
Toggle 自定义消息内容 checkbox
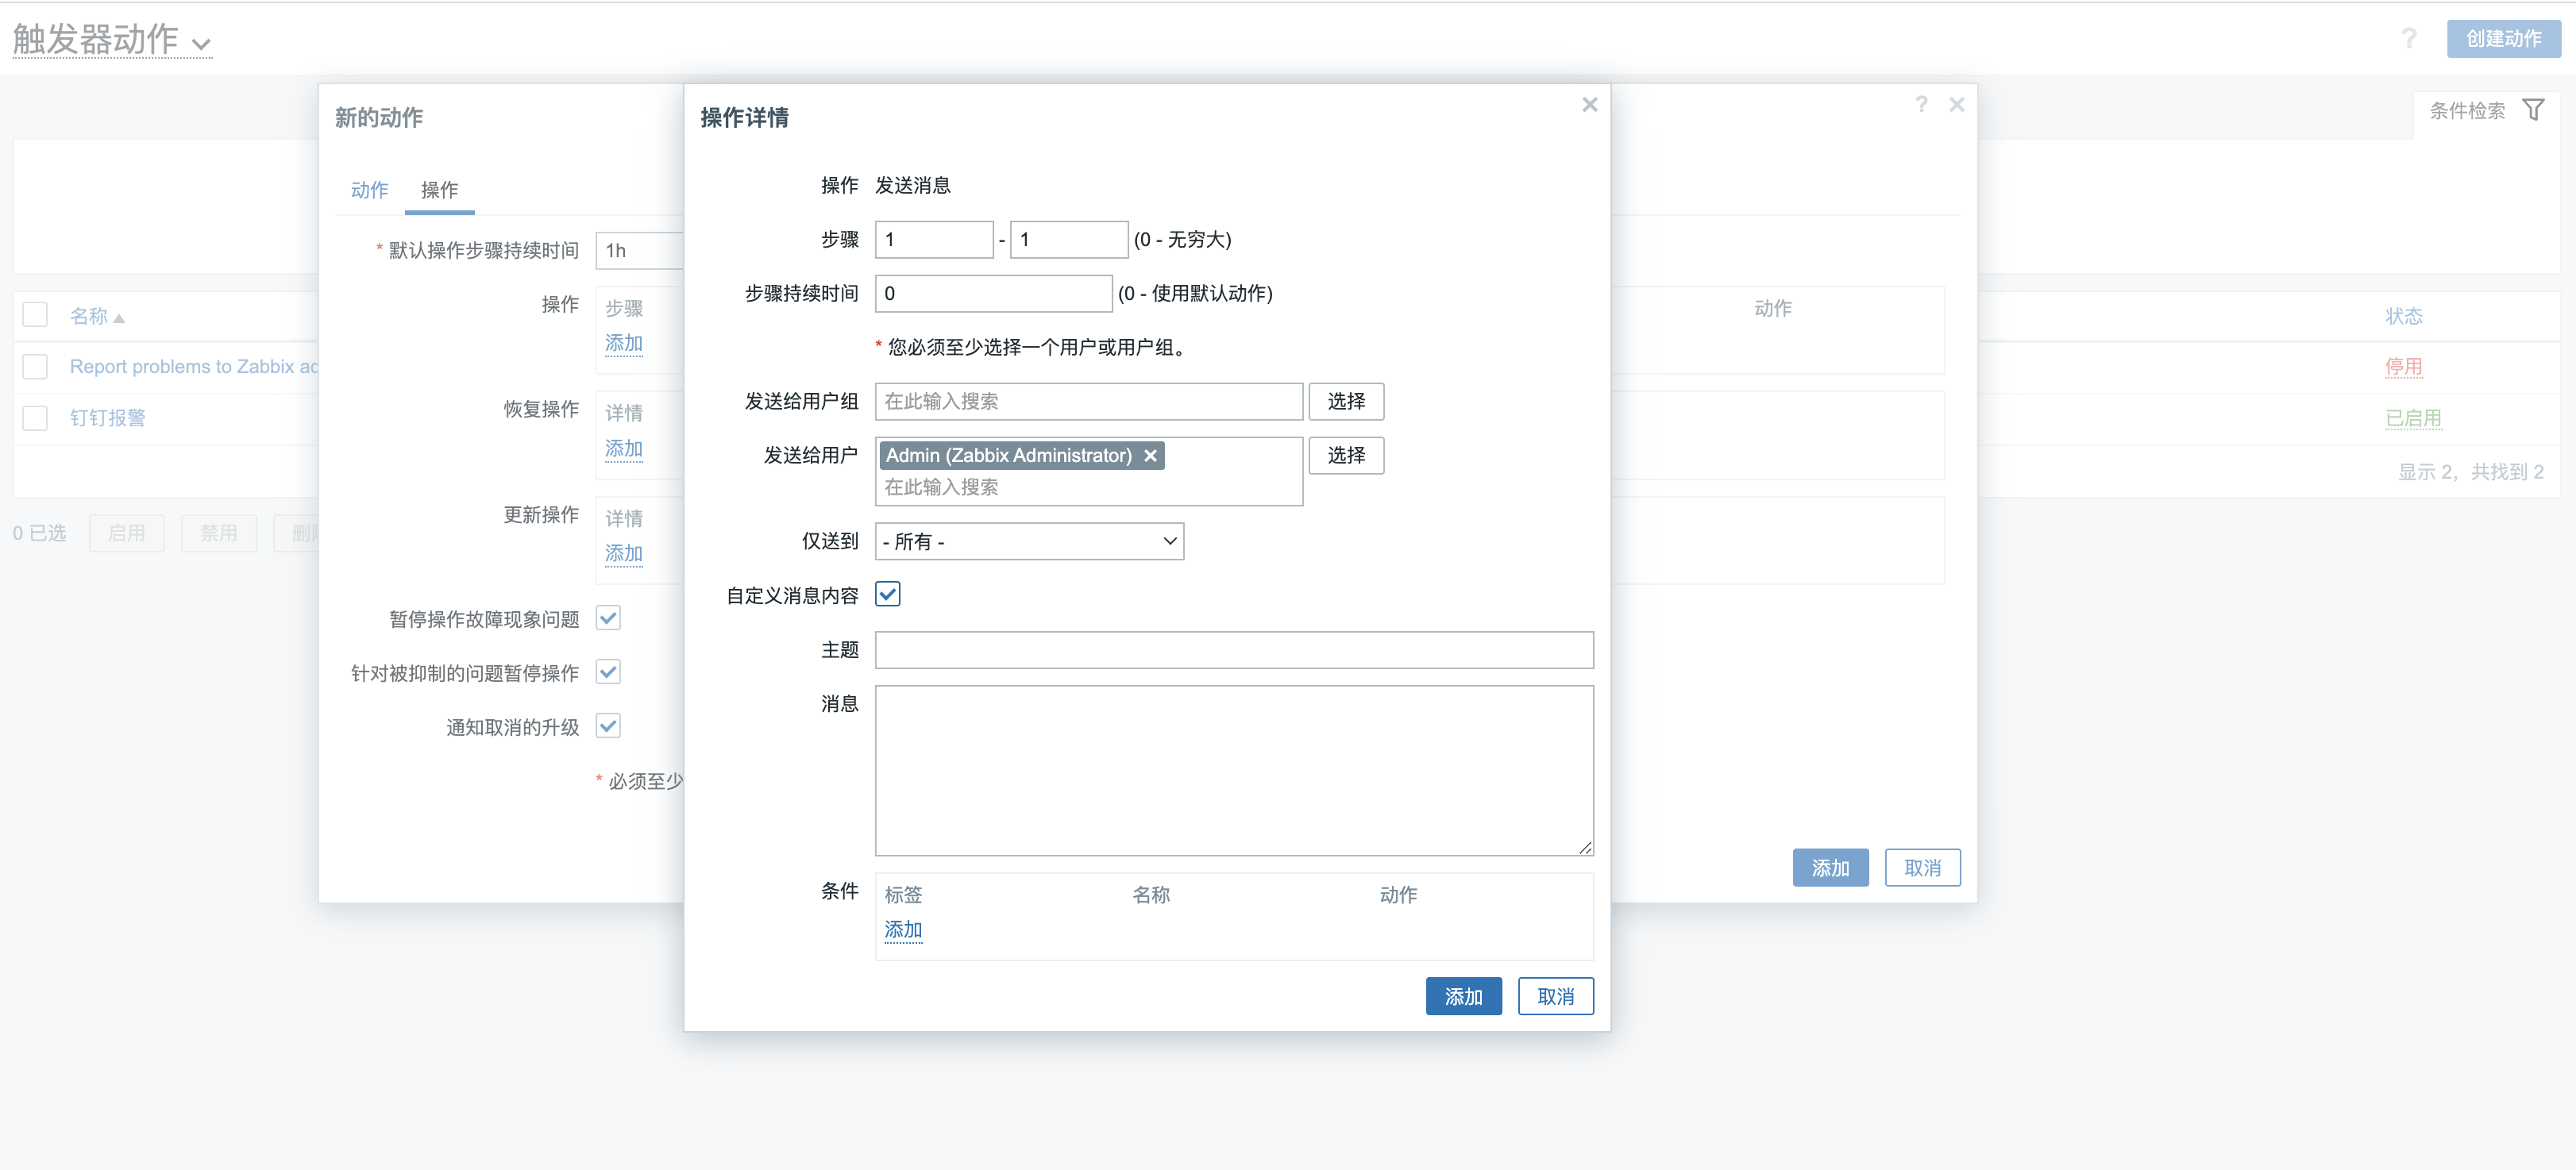887,594
